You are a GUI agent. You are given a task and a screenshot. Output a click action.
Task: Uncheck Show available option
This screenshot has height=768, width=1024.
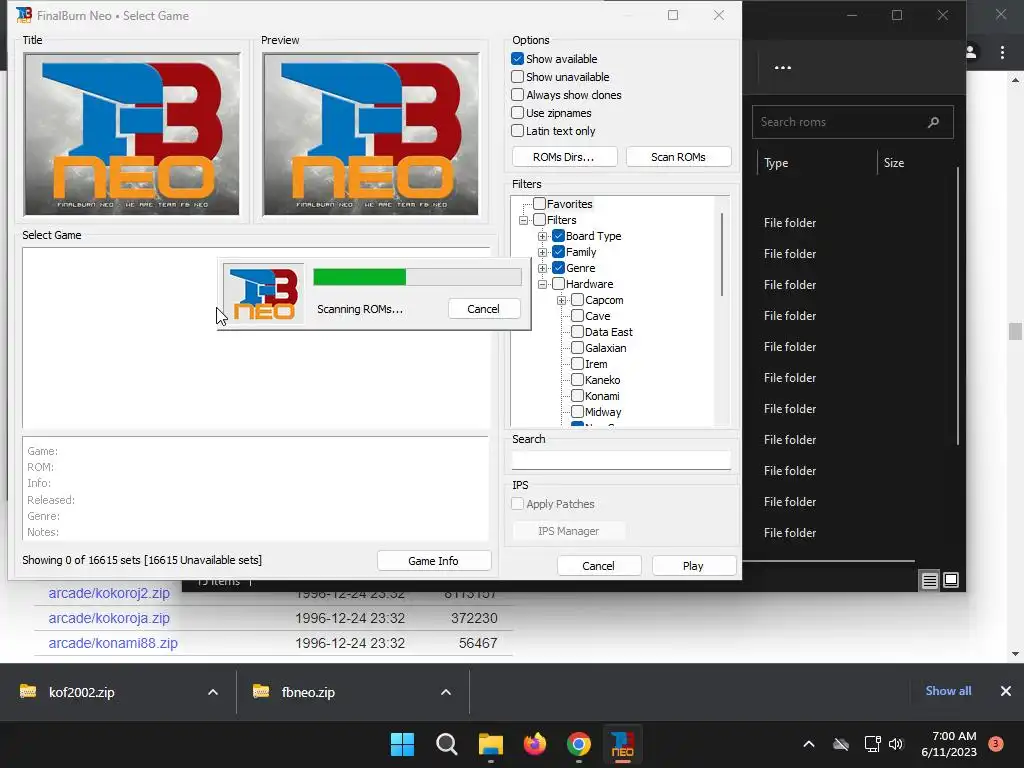click(517, 59)
